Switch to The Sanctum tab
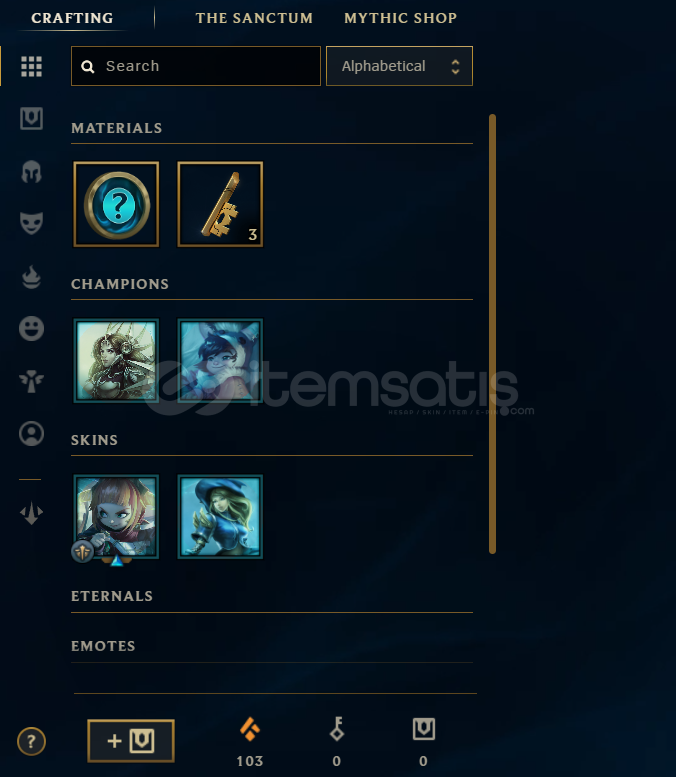This screenshot has width=676, height=777. coord(254,18)
